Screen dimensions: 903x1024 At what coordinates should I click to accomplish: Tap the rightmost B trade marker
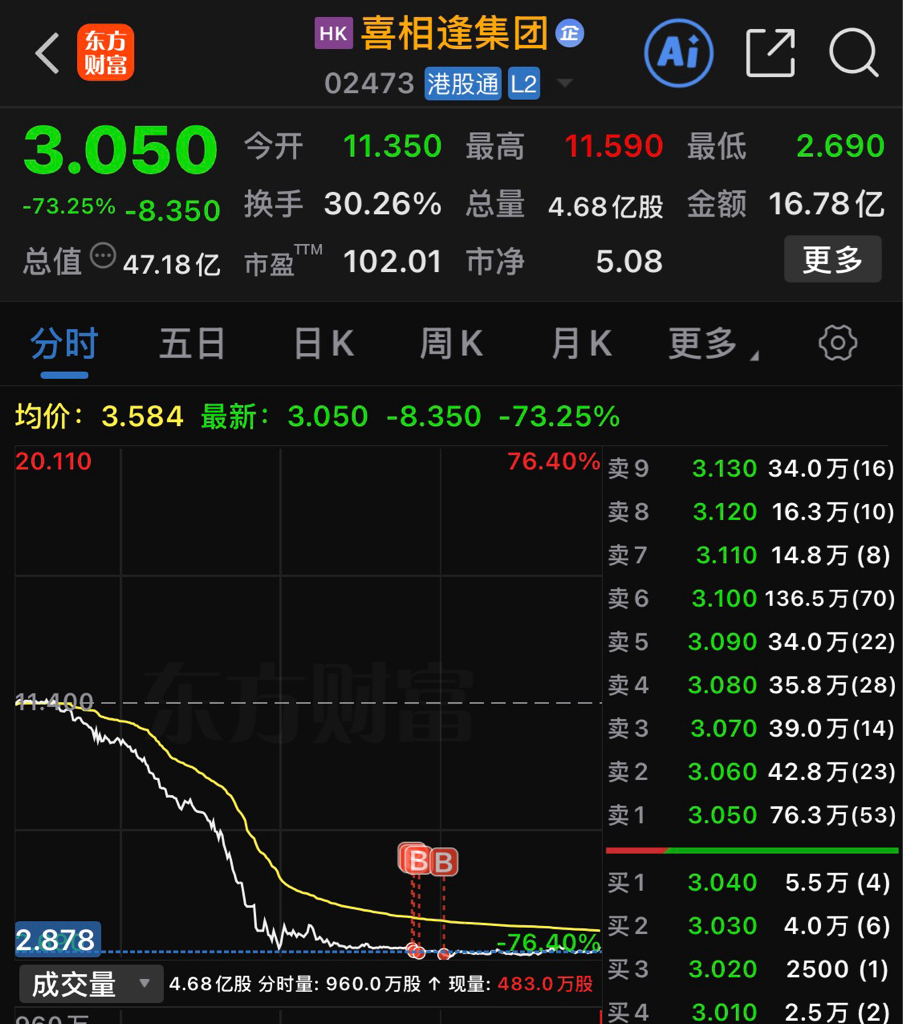coord(444,862)
